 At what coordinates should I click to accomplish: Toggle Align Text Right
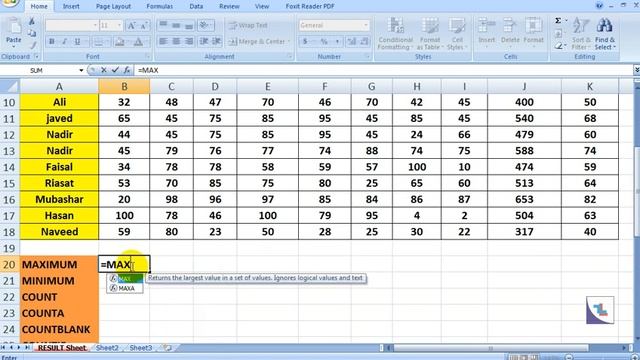click(189, 41)
